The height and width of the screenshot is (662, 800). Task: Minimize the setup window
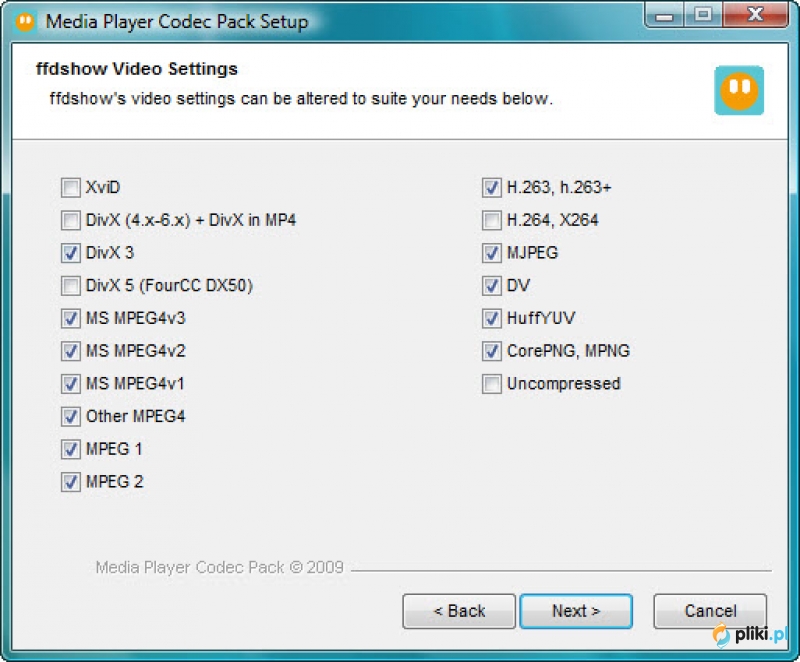664,15
